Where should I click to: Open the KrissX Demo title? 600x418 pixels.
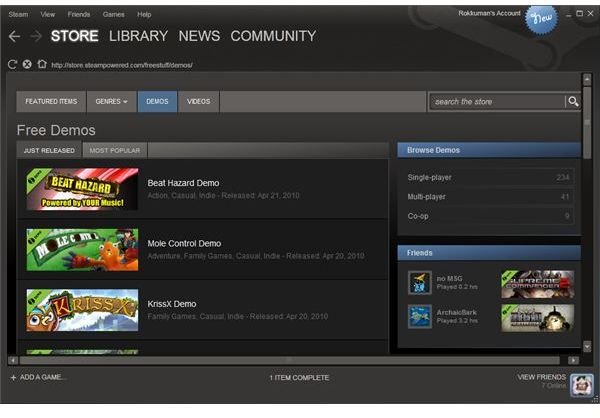[172, 304]
